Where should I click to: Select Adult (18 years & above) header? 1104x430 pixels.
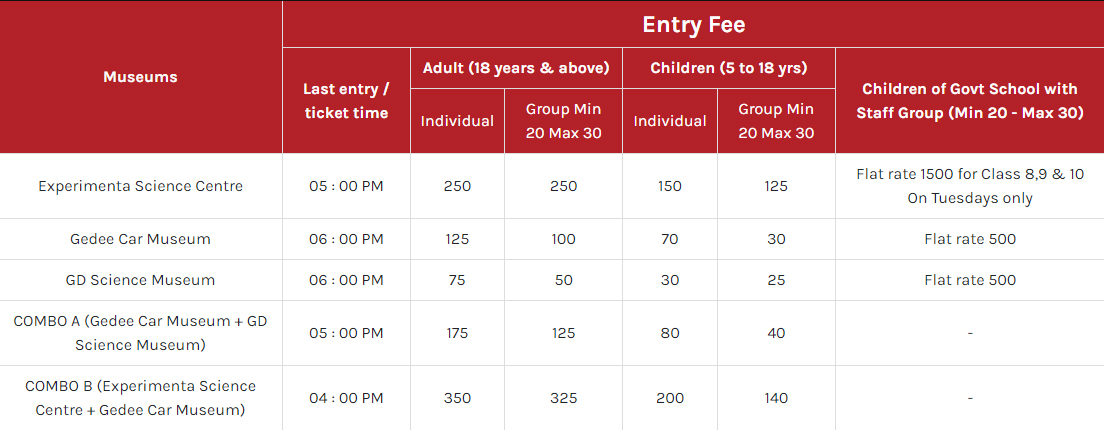pyautogui.click(x=516, y=68)
